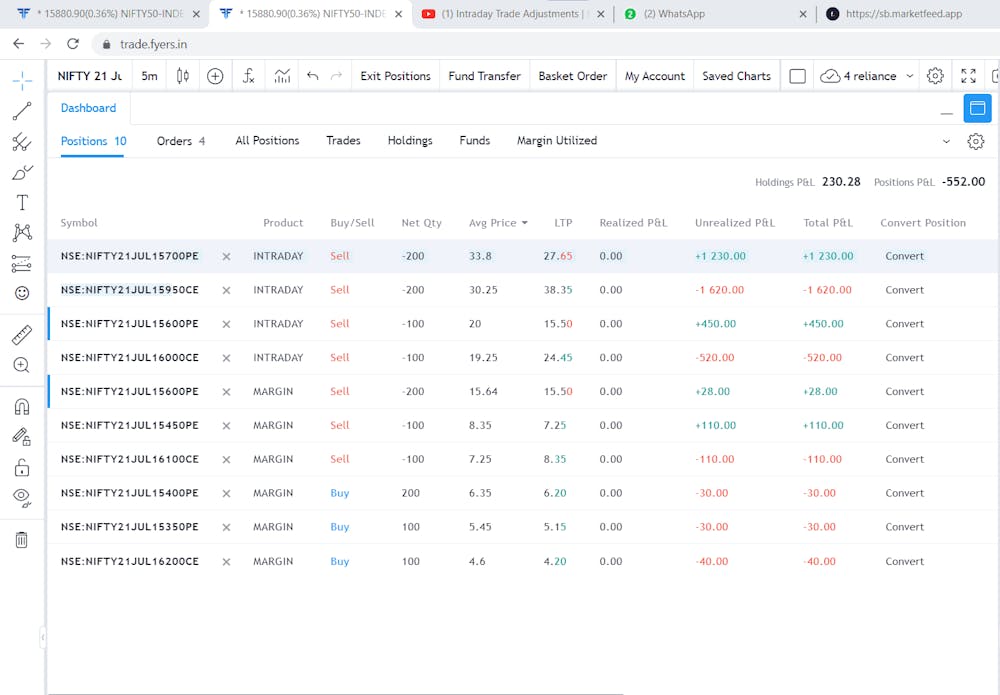Expand the 5m timeframe selector
The width and height of the screenshot is (1000, 695).
point(149,76)
